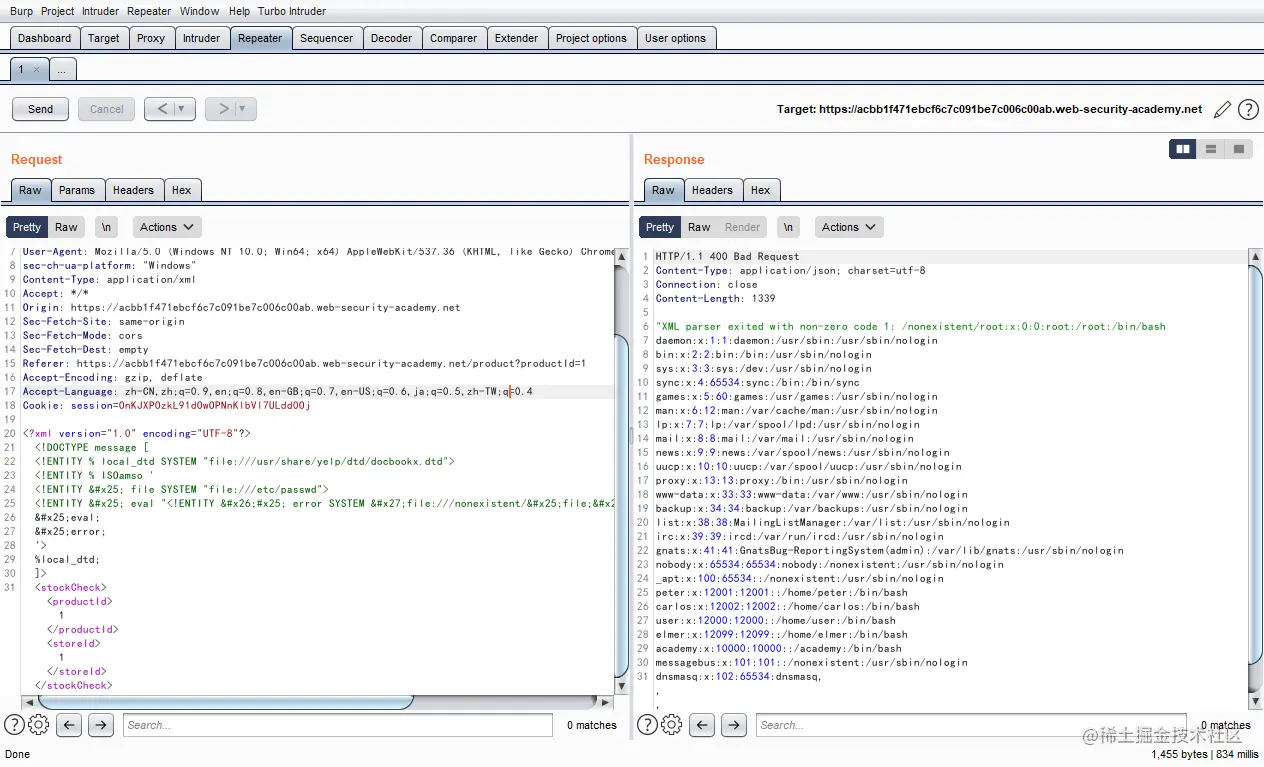
Task: Switch to Comparer tab
Action: point(454,38)
